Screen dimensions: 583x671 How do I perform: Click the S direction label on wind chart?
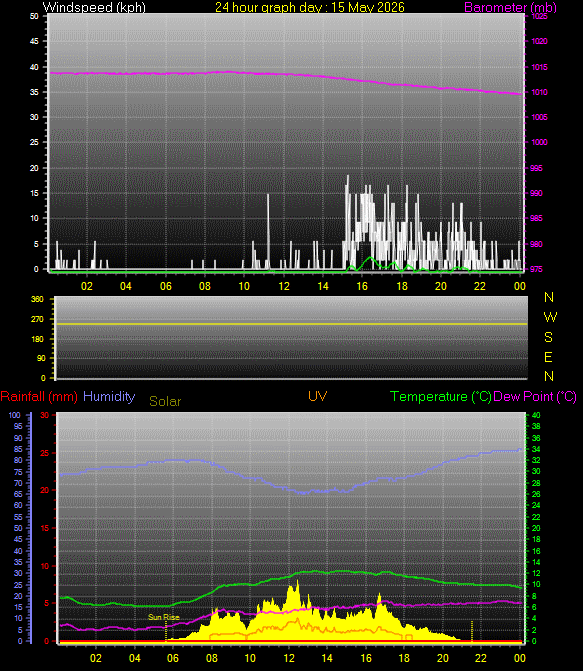pos(548,337)
